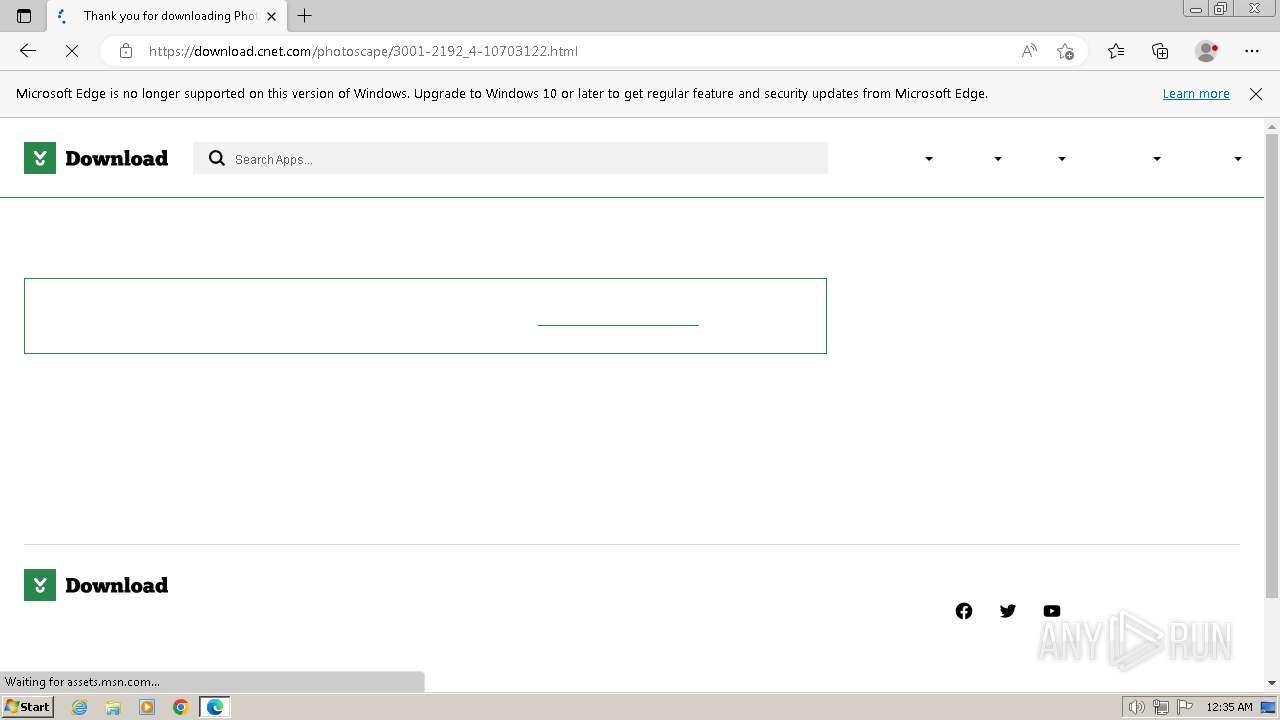Activate the Read aloud icon

(1029, 51)
